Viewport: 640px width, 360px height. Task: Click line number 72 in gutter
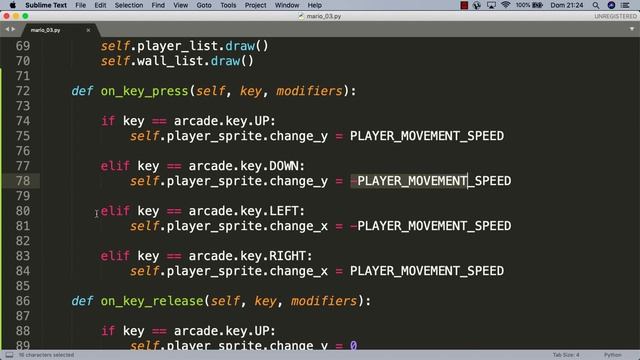click(x=23, y=91)
